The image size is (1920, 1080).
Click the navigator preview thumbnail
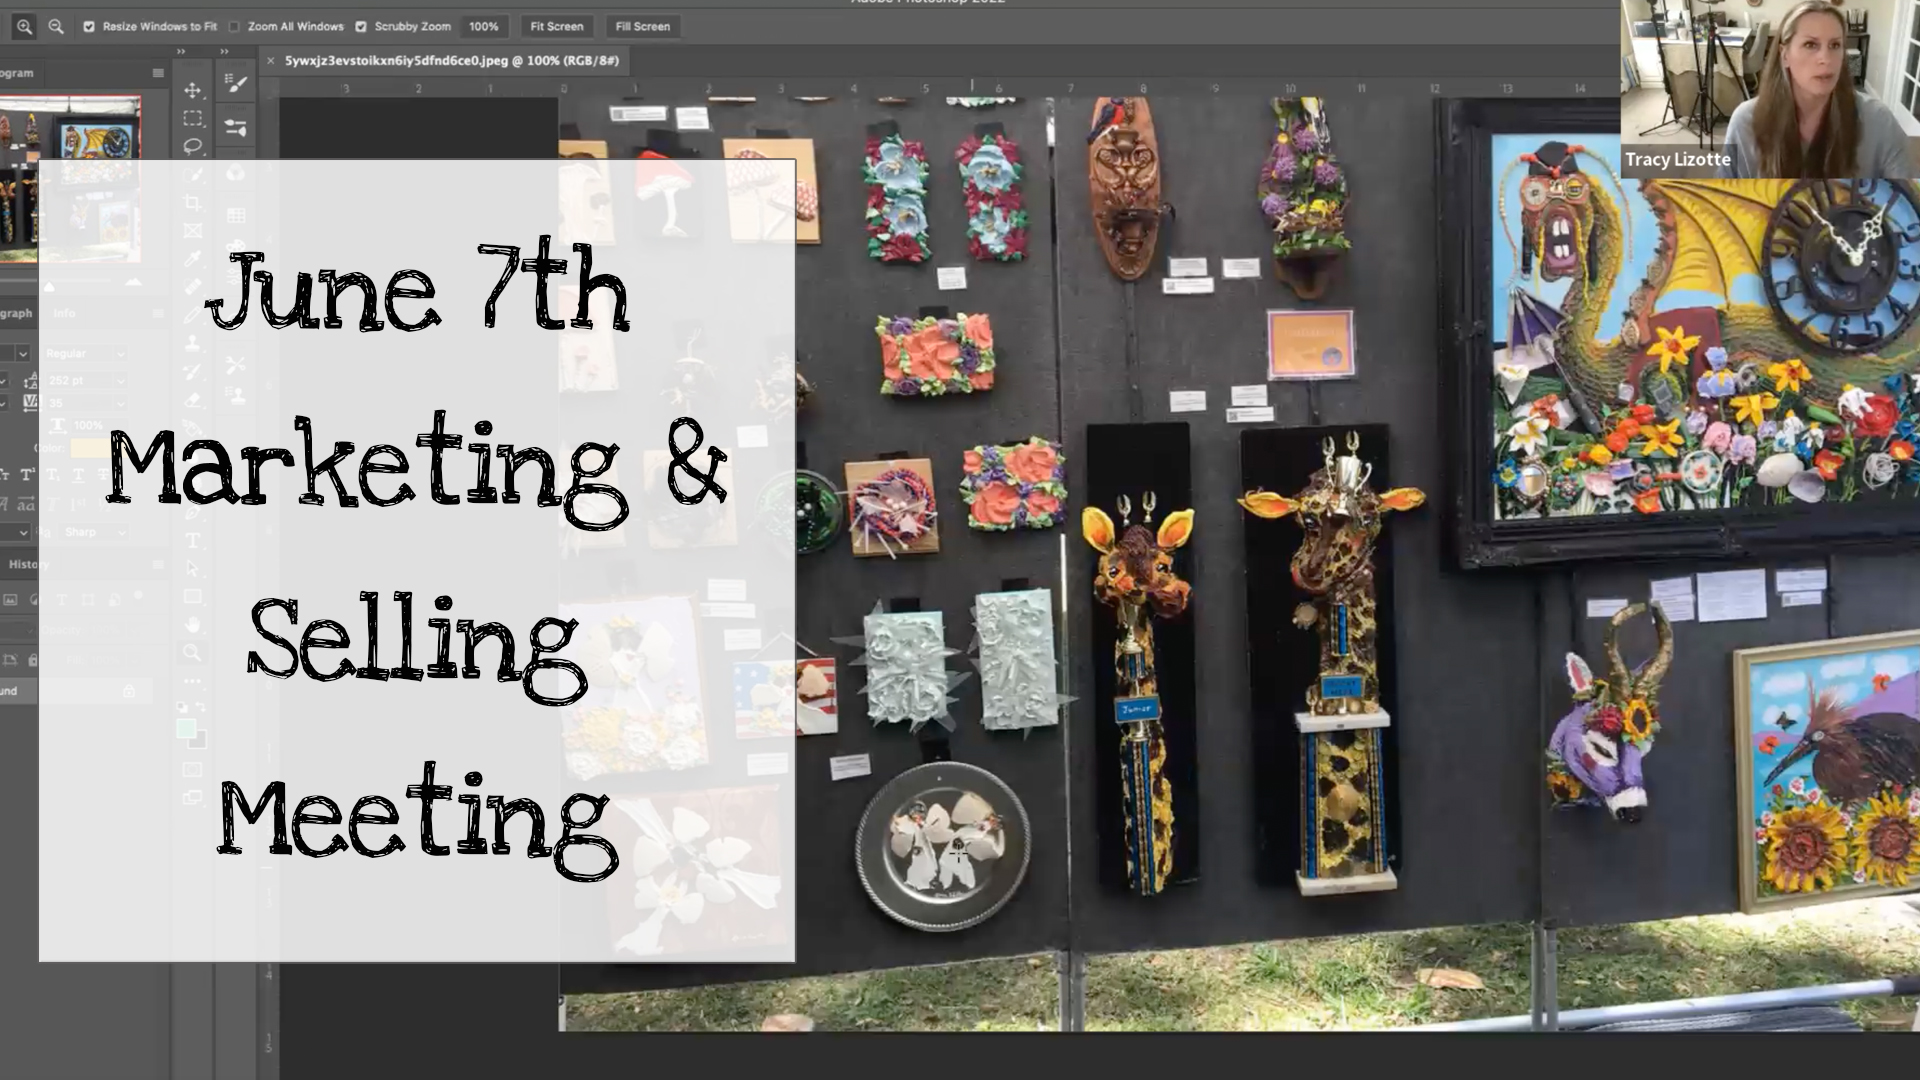[x=70, y=179]
